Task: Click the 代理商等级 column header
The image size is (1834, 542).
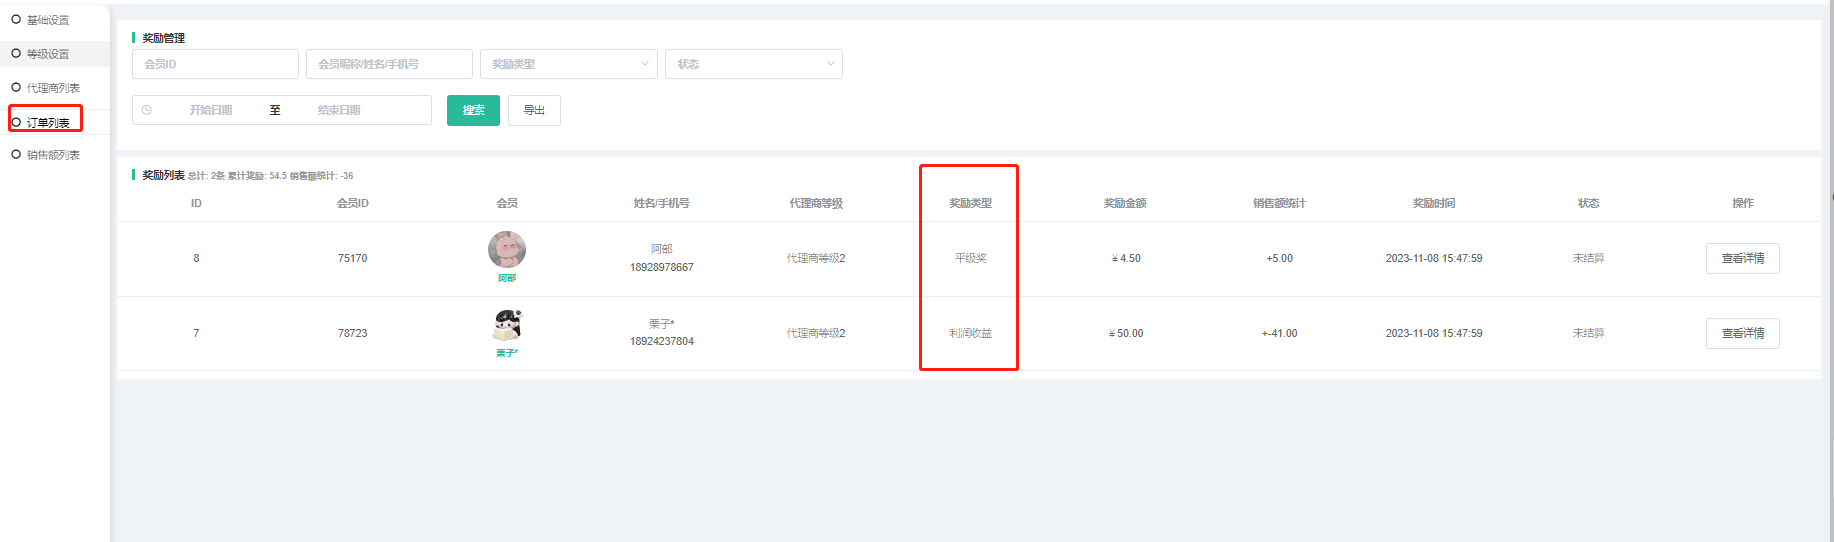Action: 816,203
